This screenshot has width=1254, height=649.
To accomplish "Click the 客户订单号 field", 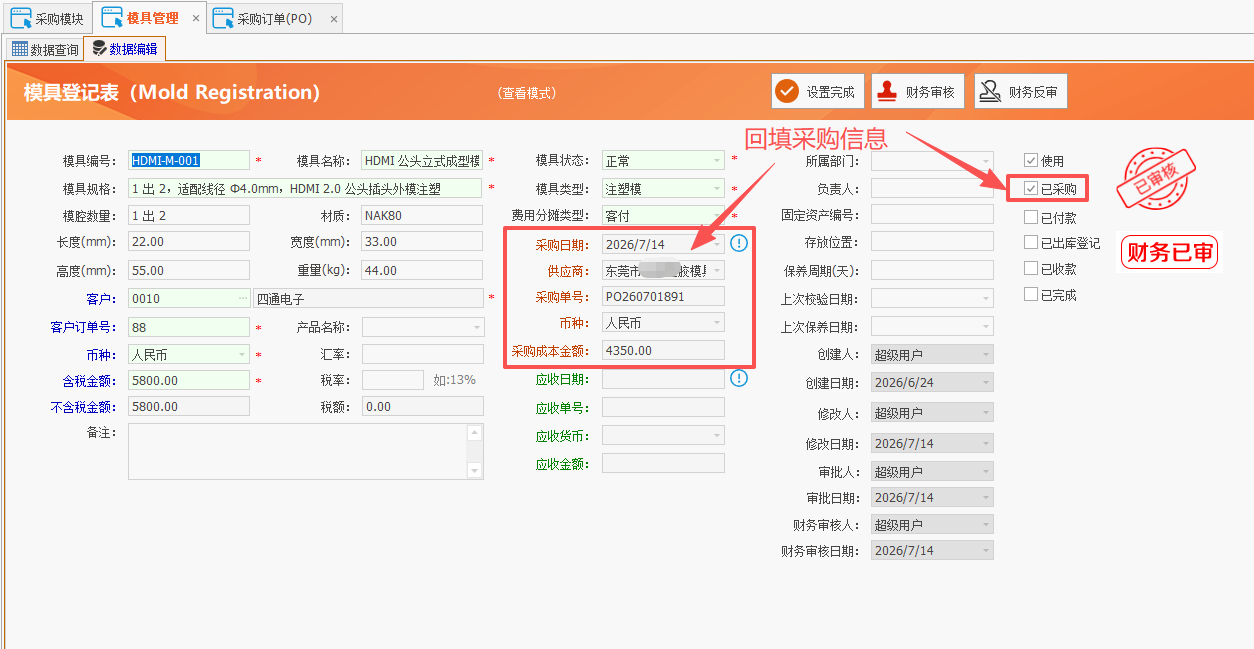I will 189,327.
